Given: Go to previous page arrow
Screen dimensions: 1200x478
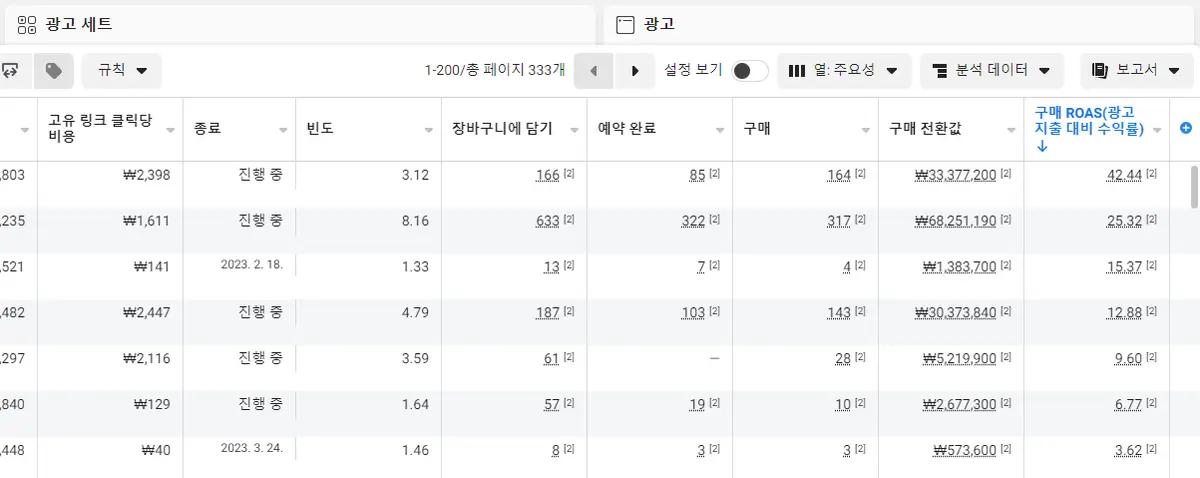Looking at the screenshot, I should pyautogui.click(x=594, y=71).
